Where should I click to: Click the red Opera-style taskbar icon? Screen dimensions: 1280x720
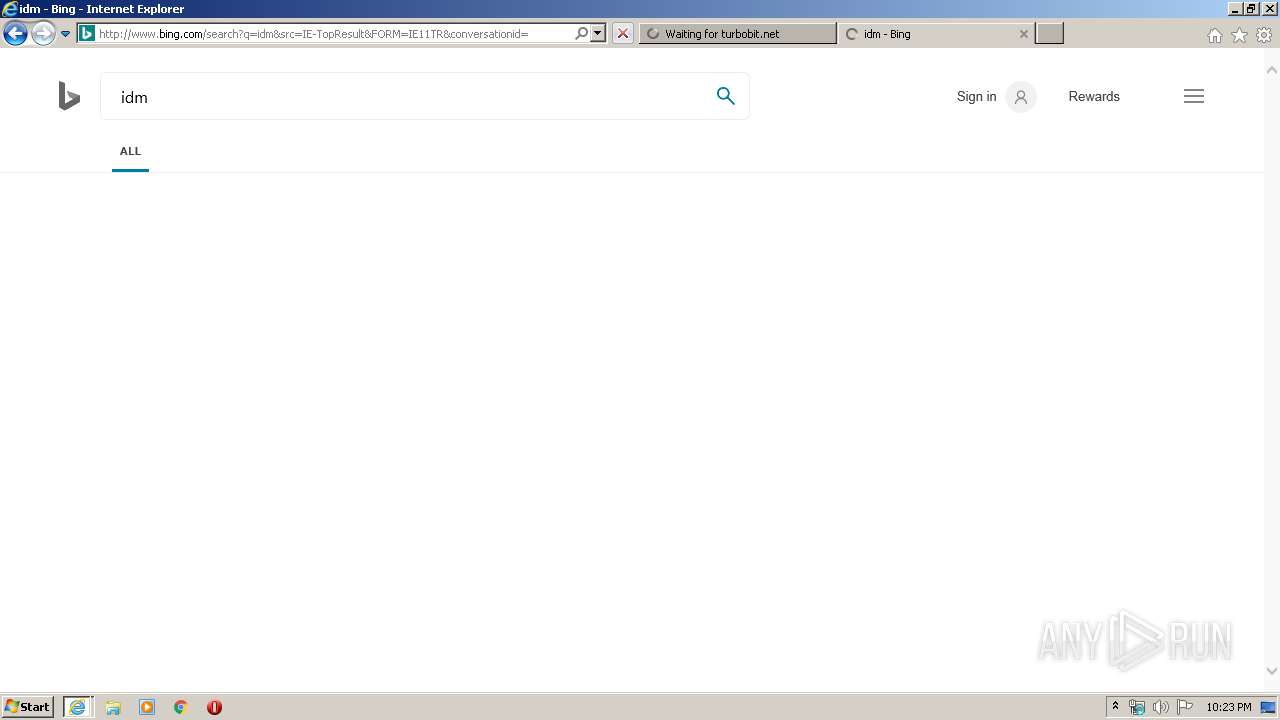(214, 707)
